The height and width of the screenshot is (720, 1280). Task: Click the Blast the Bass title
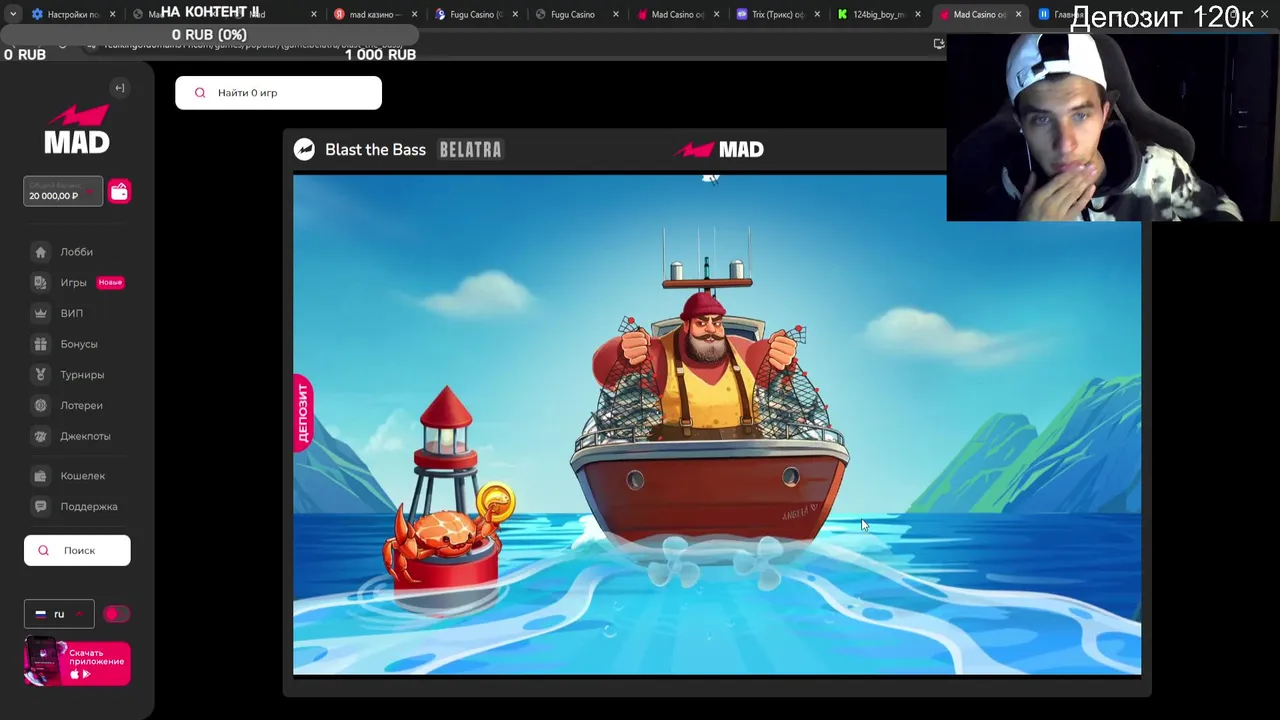click(x=375, y=150)
